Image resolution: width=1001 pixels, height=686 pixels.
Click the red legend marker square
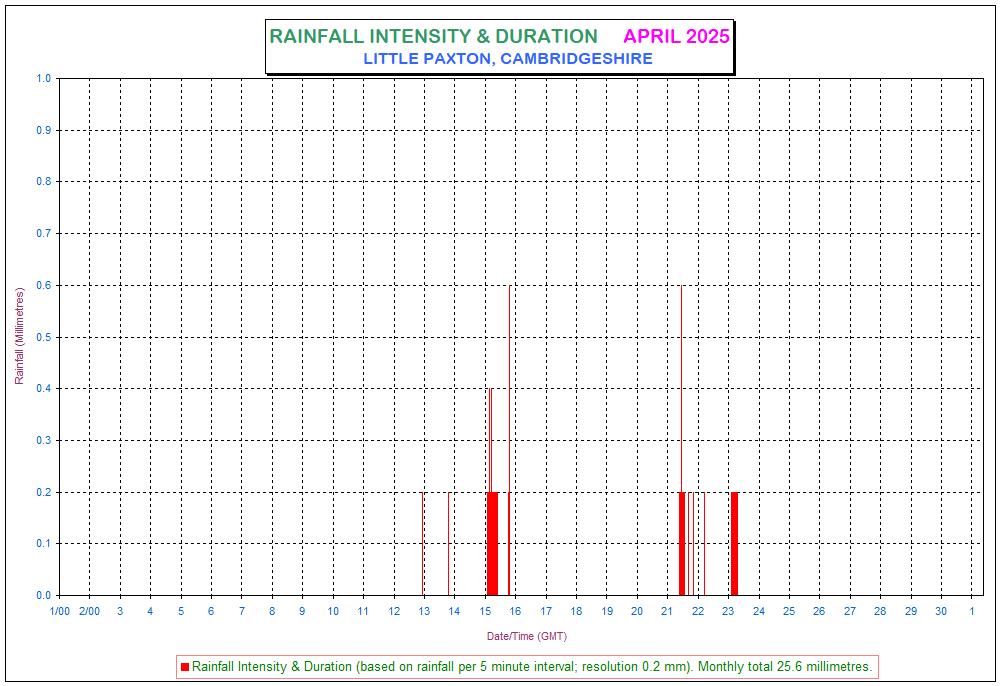(x=185, y=667)
